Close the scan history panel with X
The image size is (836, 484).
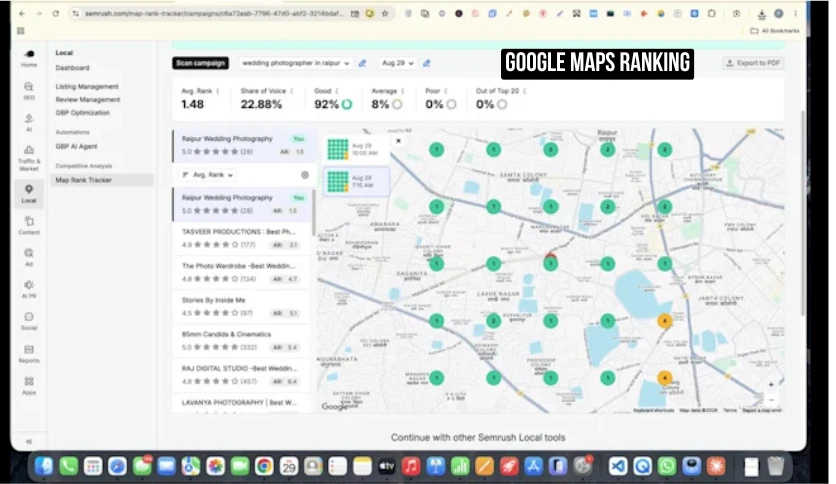(x=398, y=141)
